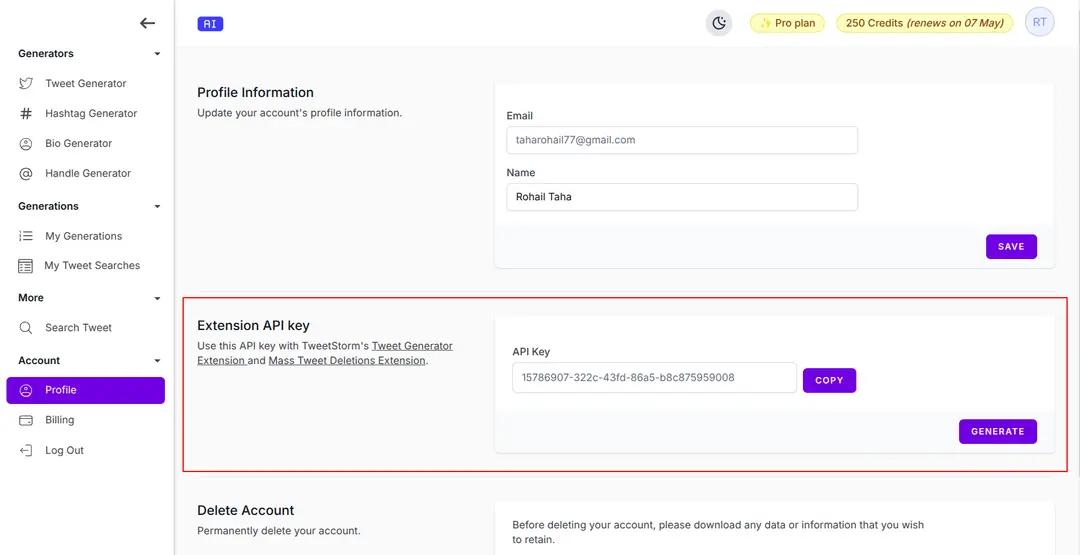Click the Log Out exit icon
This screenshot has width=1080, height=555.
[25, 450]
